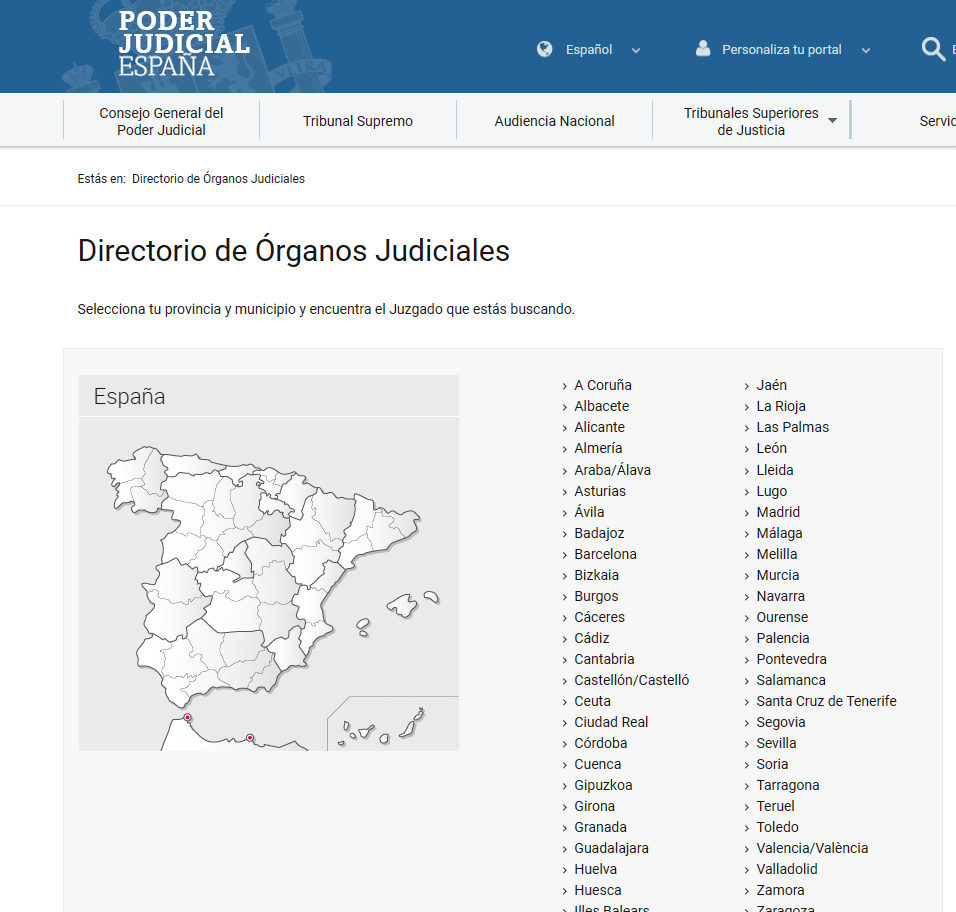Select the Granada province link

pos(600,827)
